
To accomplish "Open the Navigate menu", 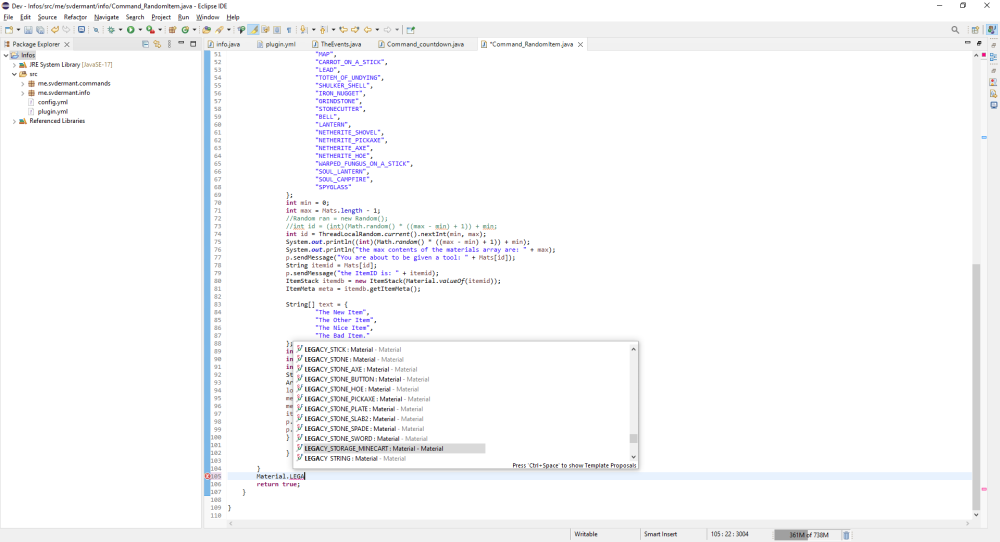I will click(107, 17).
